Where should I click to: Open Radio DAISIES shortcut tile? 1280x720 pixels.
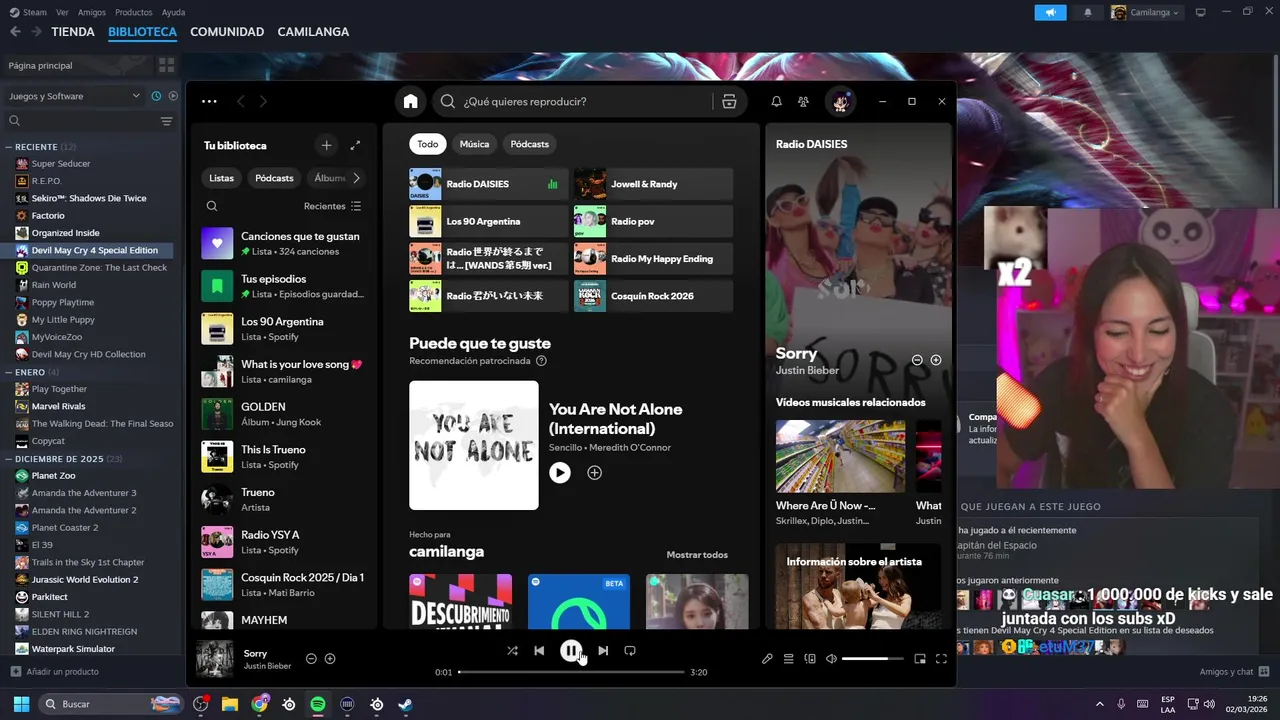point(488,184)
